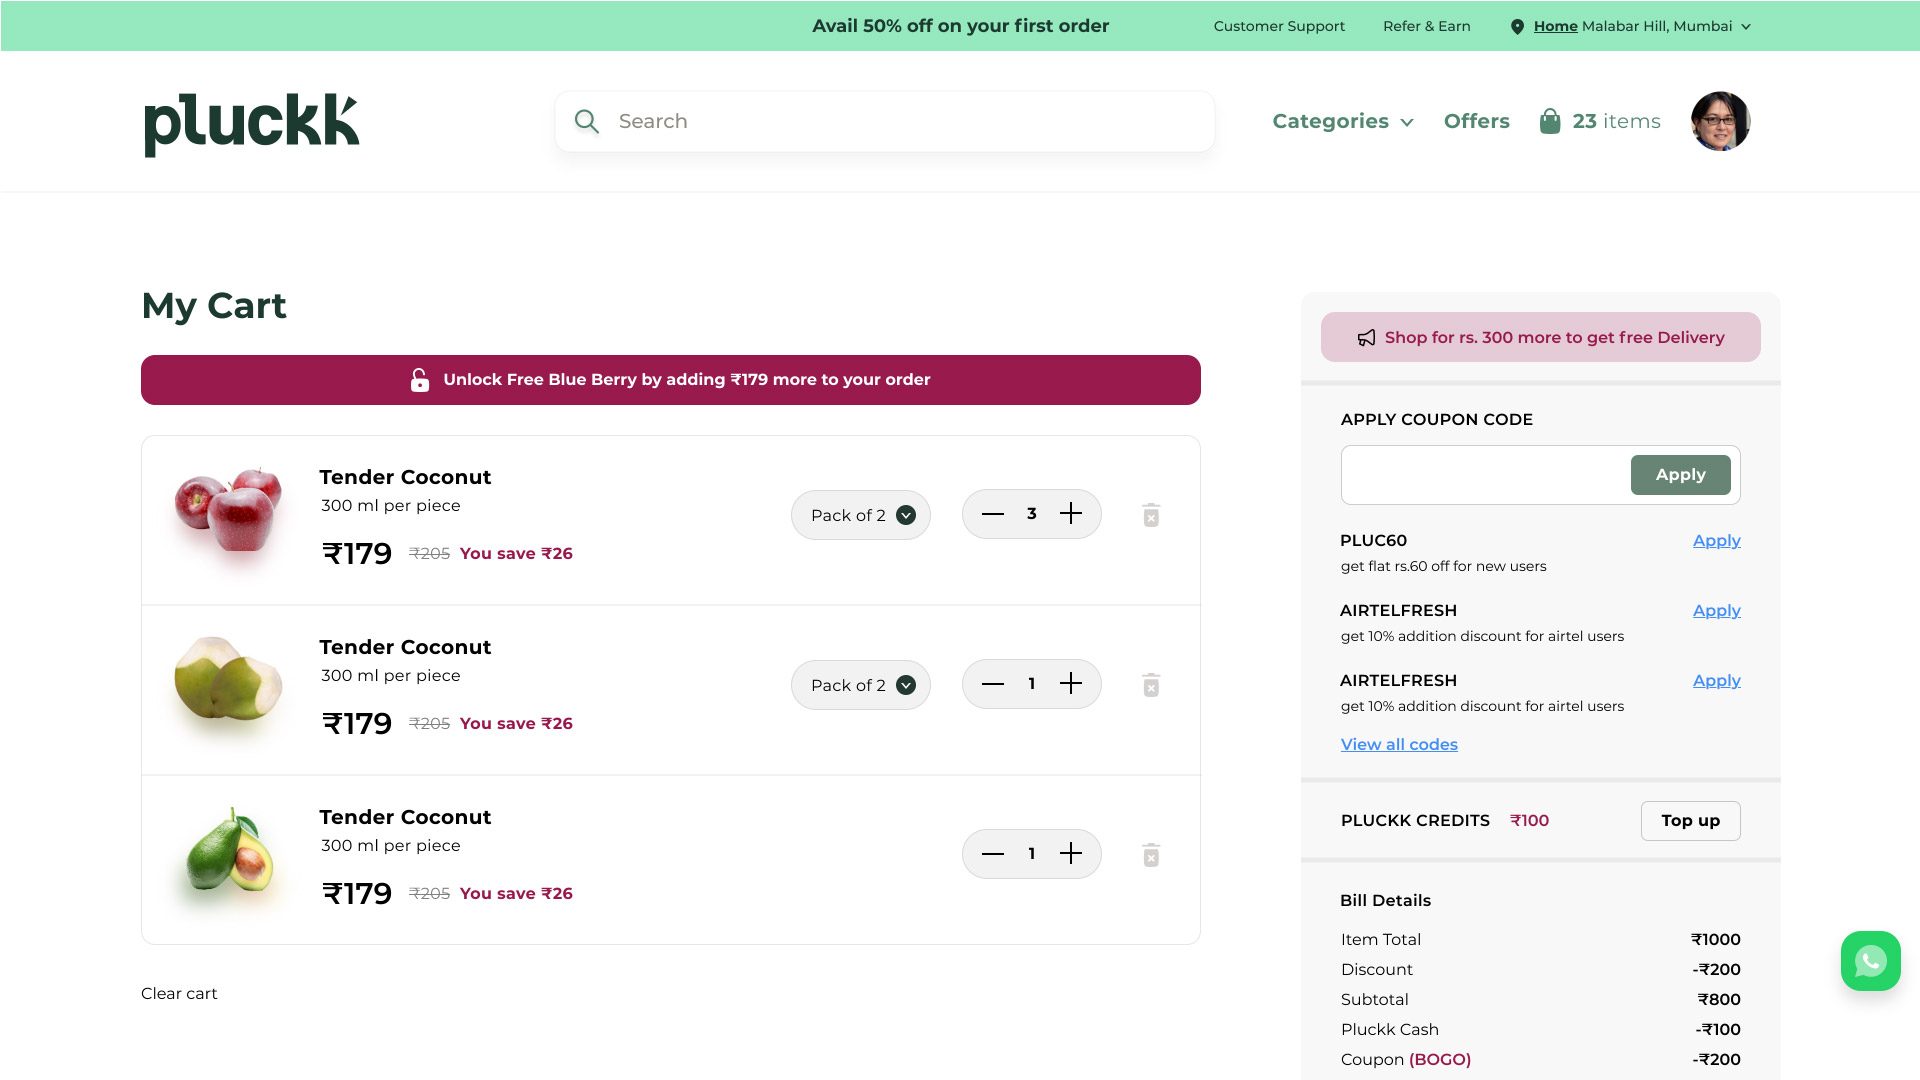
Task: Increase quantity of avocado image item
Action: pyautogui.click(x=1071, y=854)
